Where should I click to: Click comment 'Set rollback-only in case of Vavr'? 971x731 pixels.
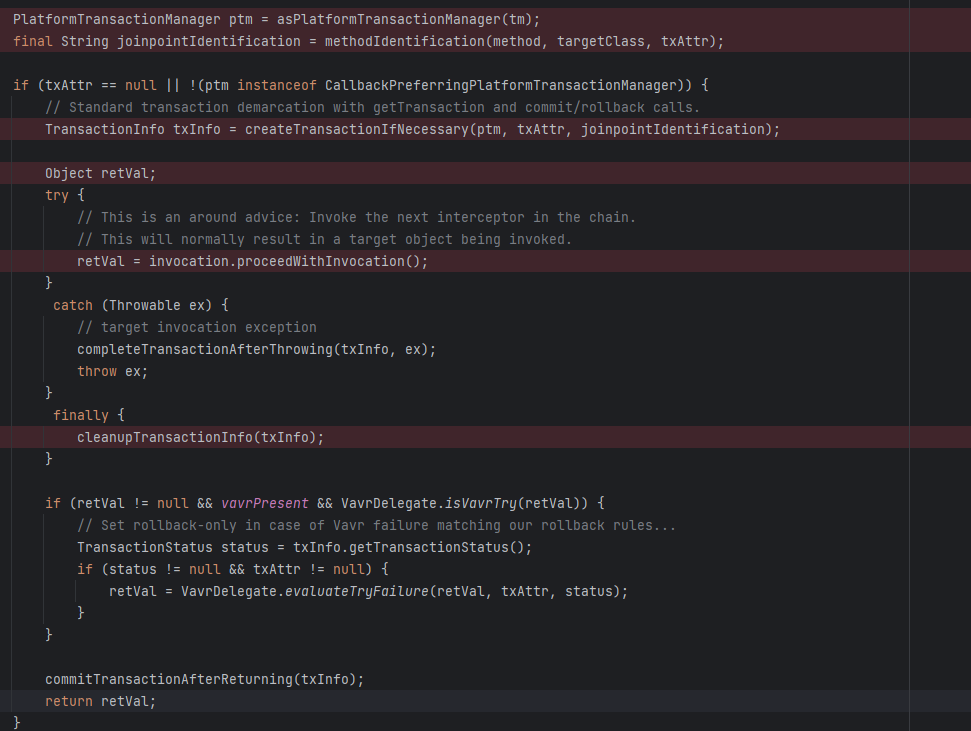[376, 525]
